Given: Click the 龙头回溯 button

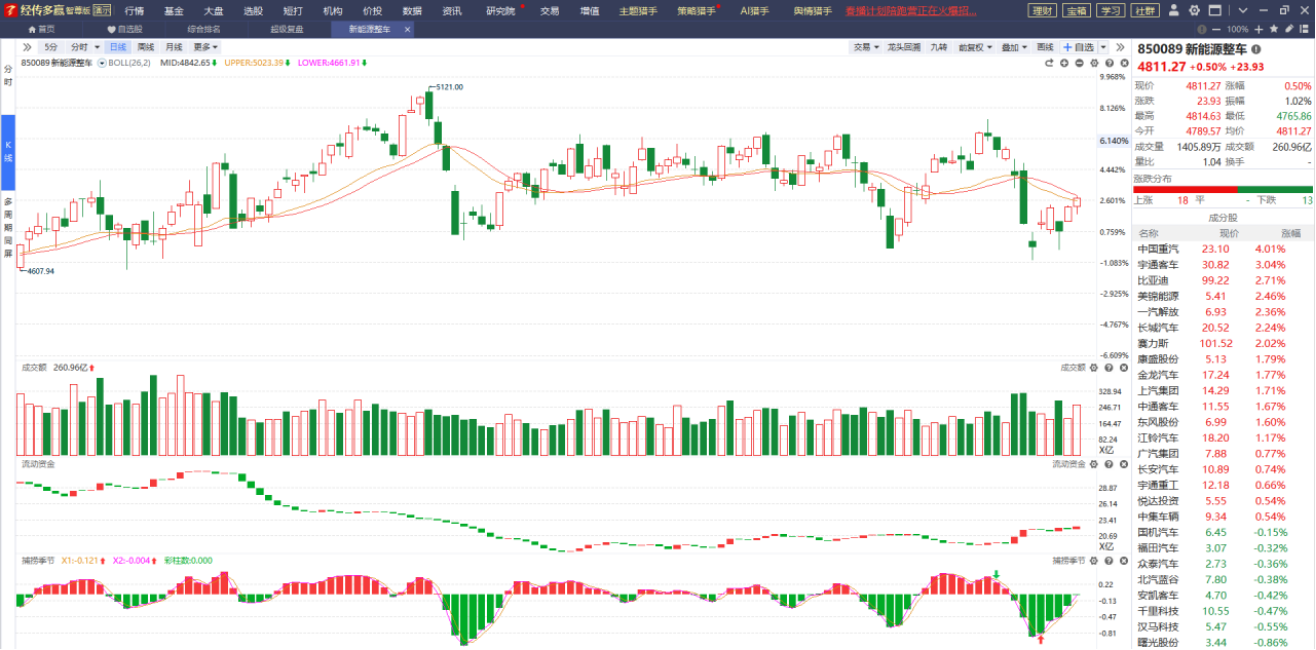Looking at the screenshot, I should (903, 47).
